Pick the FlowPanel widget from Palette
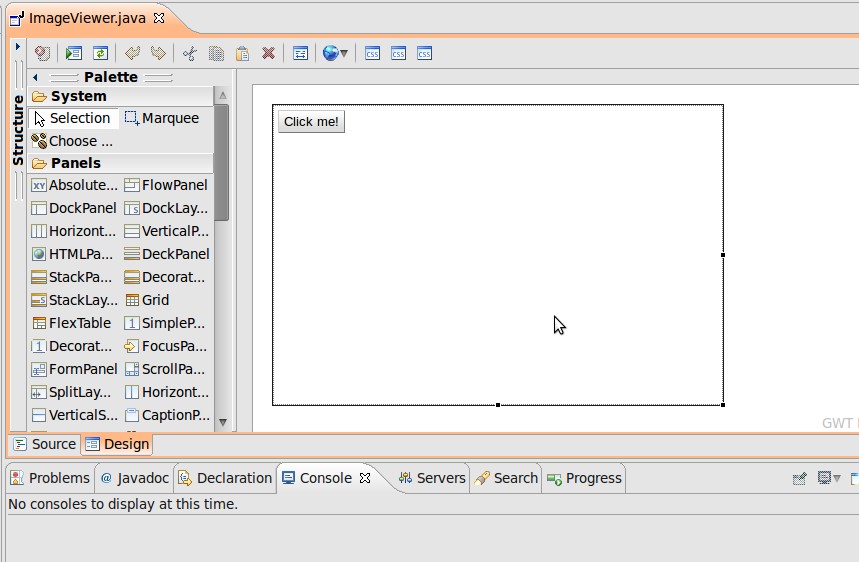Screen dimensions: 859x562 point(166,185)
